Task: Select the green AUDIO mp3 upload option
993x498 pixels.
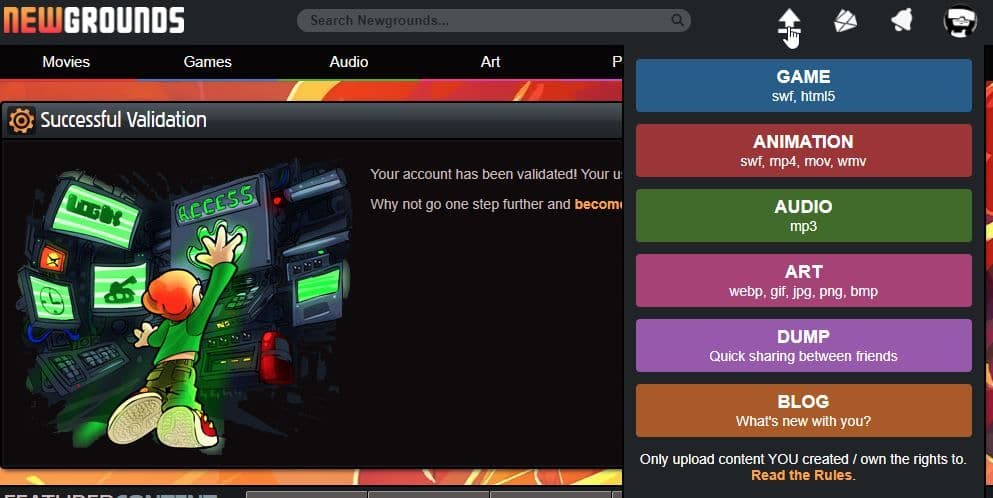Action: [803, 216]
